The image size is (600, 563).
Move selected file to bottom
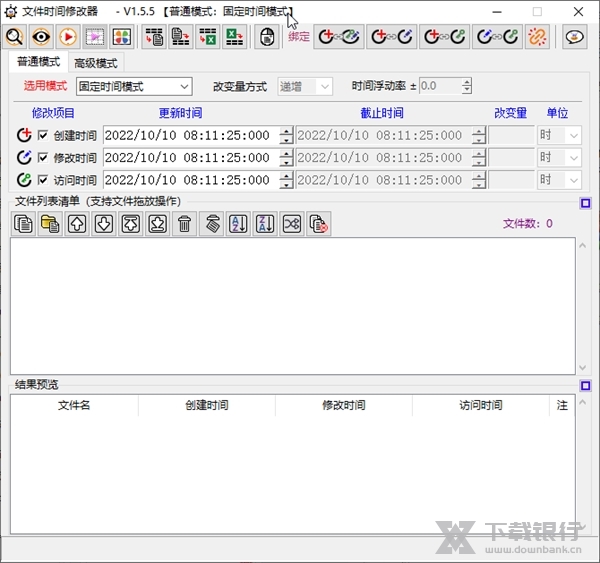158,224
